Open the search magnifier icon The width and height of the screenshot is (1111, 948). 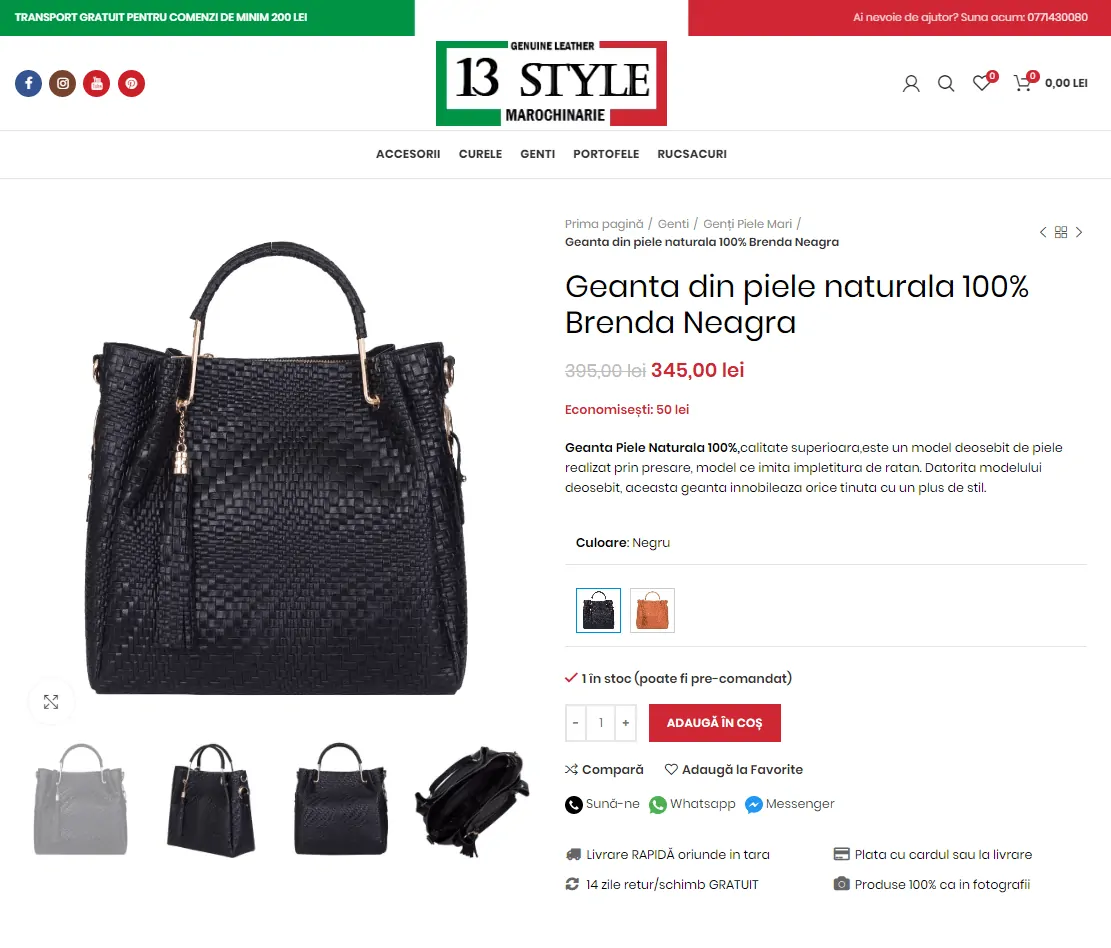coord(946,84)
